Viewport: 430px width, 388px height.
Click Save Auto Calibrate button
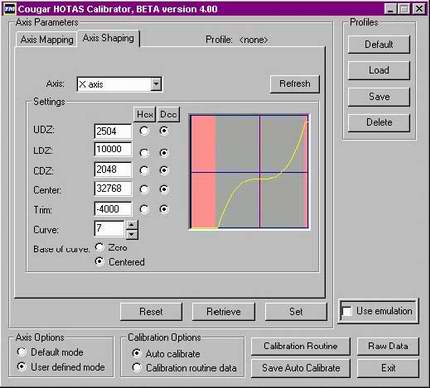(300, 368)
